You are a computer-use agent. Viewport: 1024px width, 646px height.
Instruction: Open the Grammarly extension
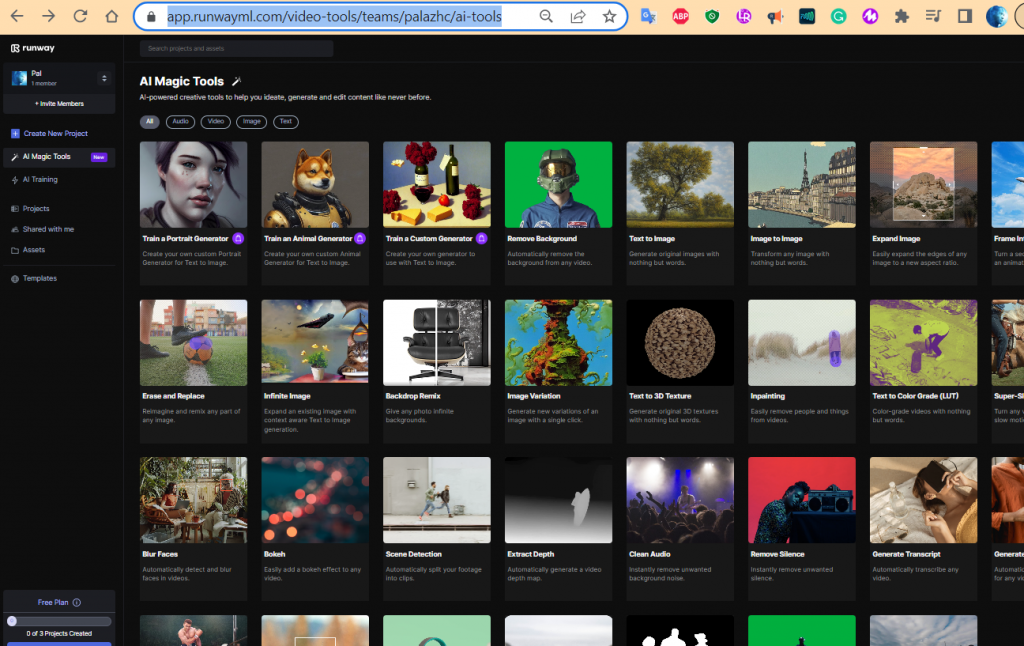tap(839, 16)
